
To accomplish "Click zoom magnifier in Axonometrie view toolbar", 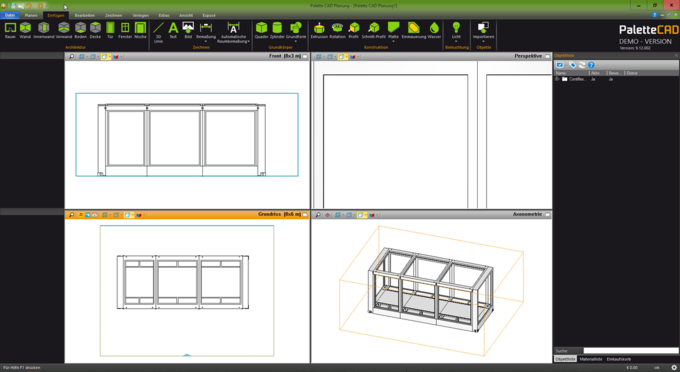I will (318, 215).
